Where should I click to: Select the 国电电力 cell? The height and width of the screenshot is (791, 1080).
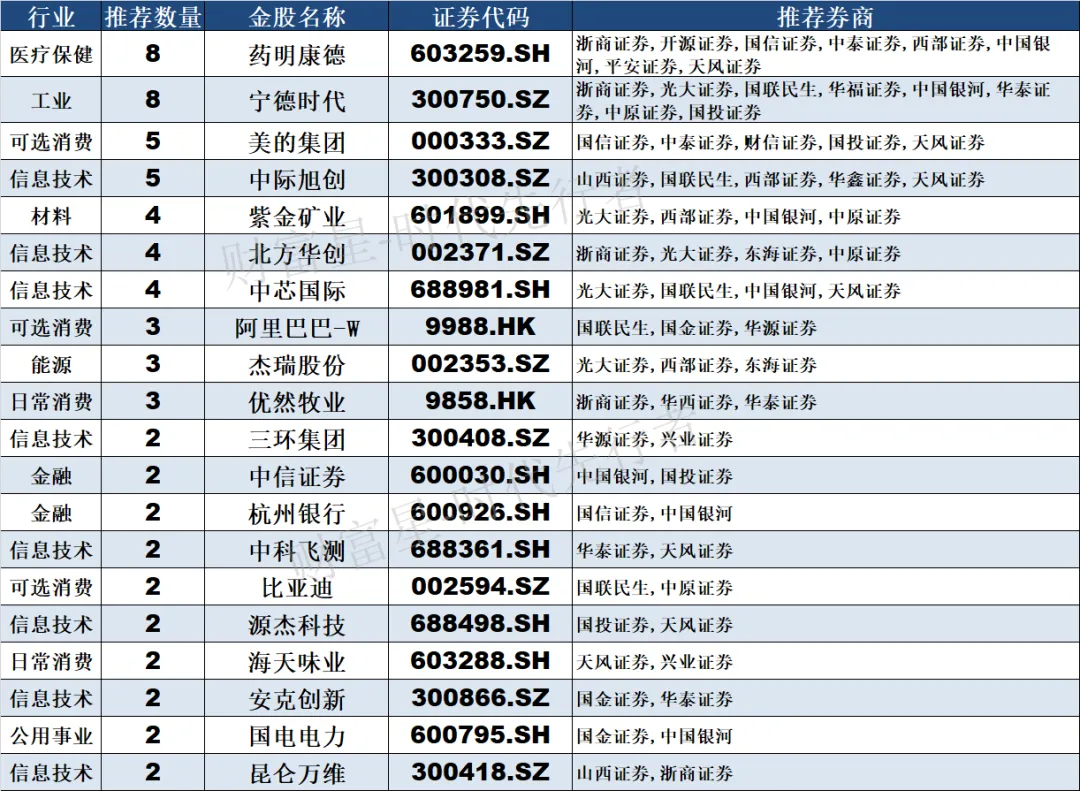click(296, 737)
